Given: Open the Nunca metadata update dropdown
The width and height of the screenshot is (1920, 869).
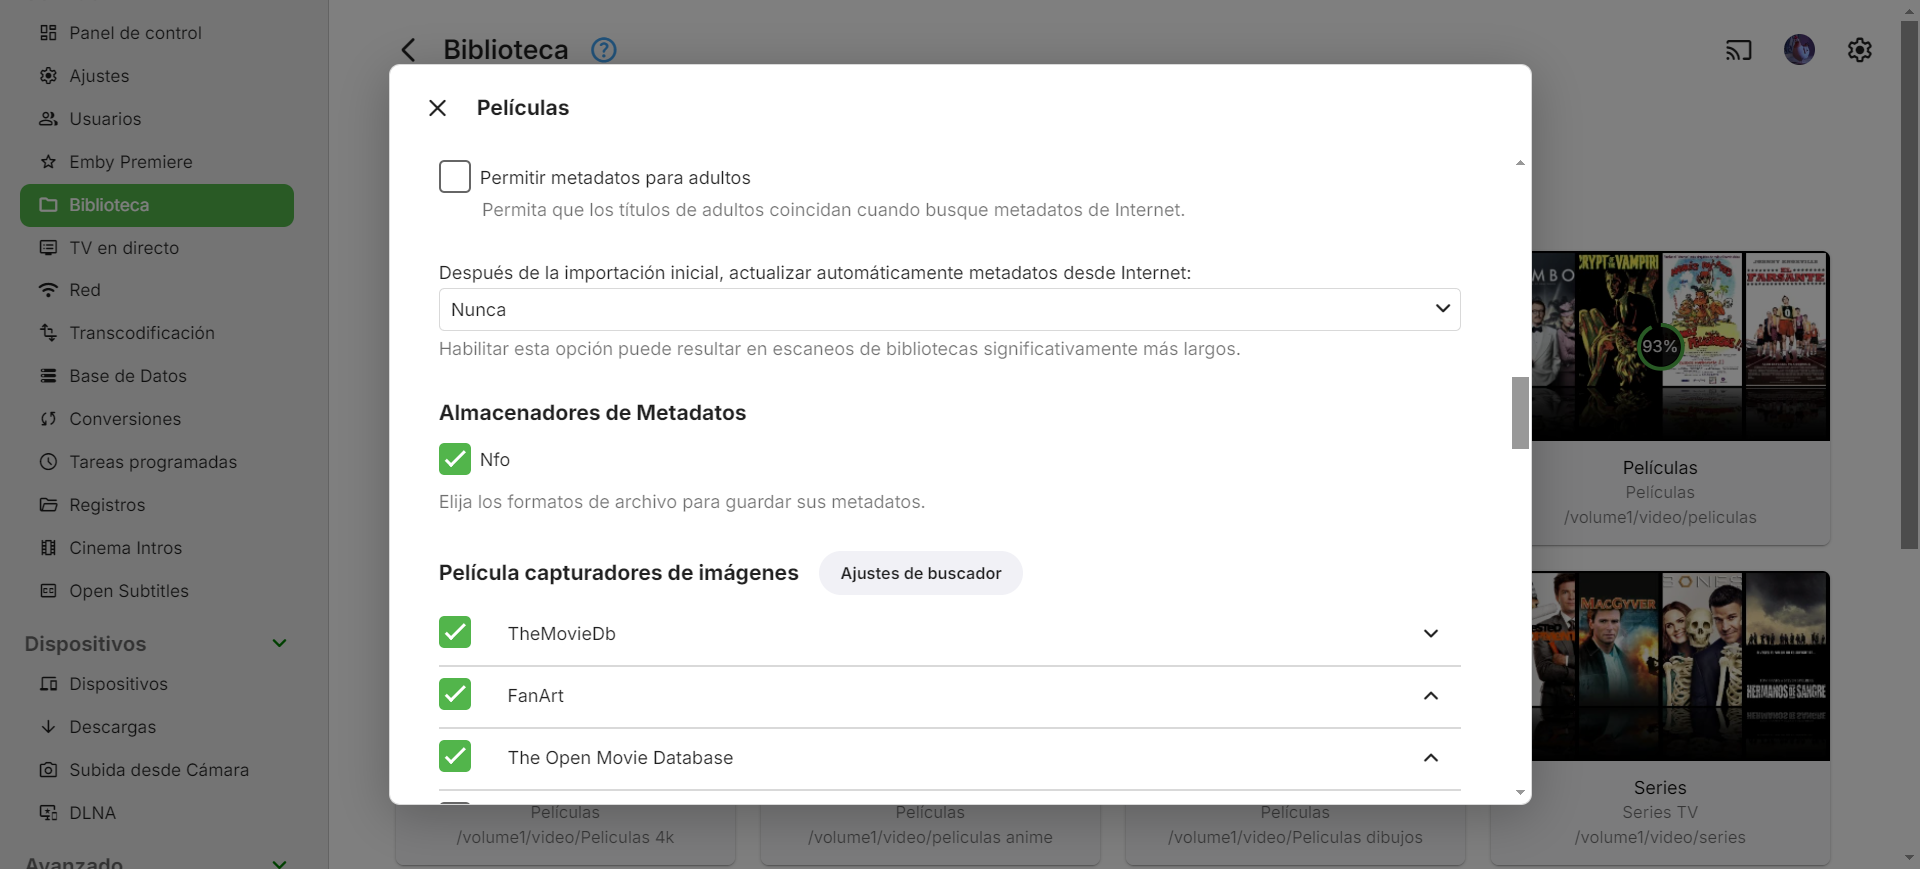Looking at the screenshot, I should 949,310.
